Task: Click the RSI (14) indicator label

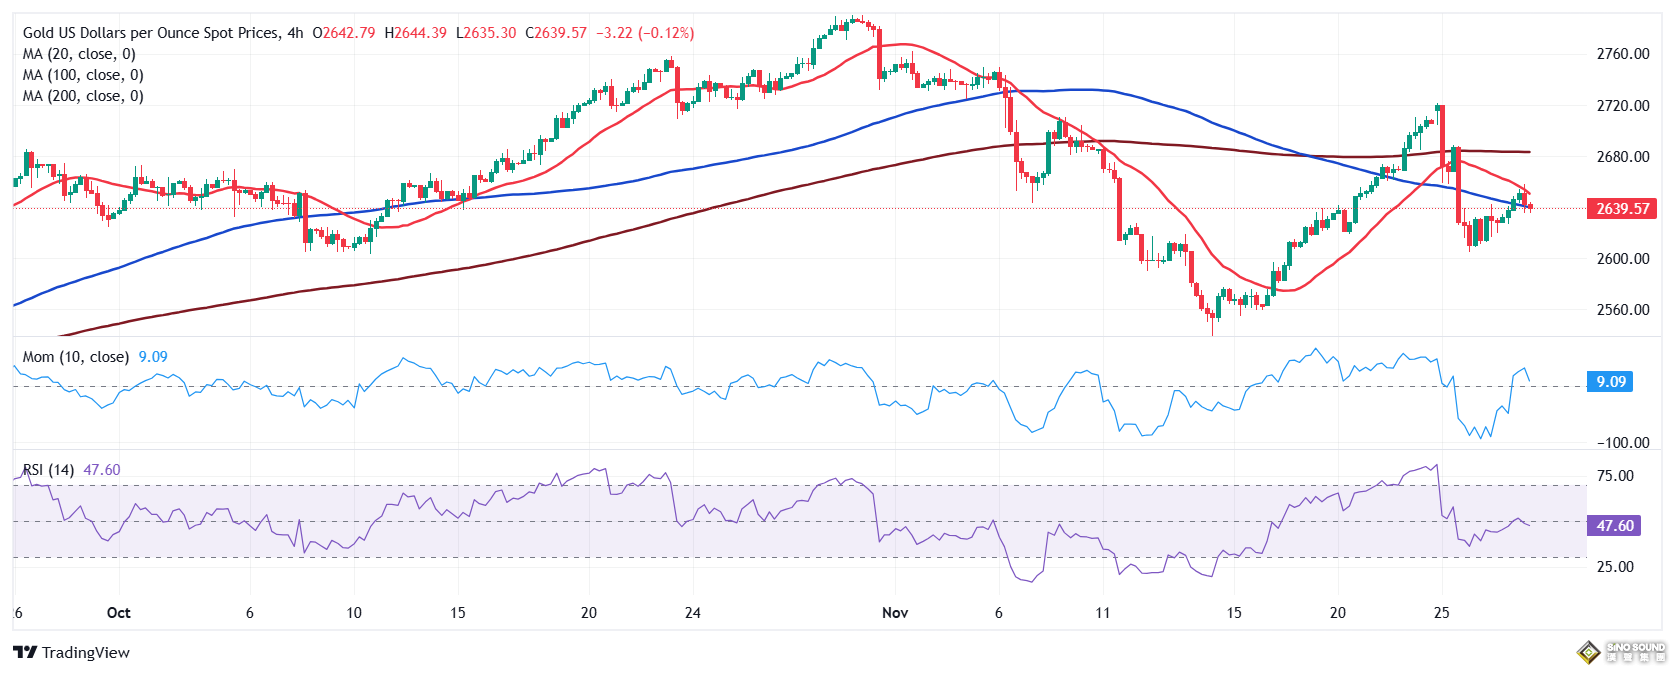Action: pyautogui.click(x=49, y=470)
